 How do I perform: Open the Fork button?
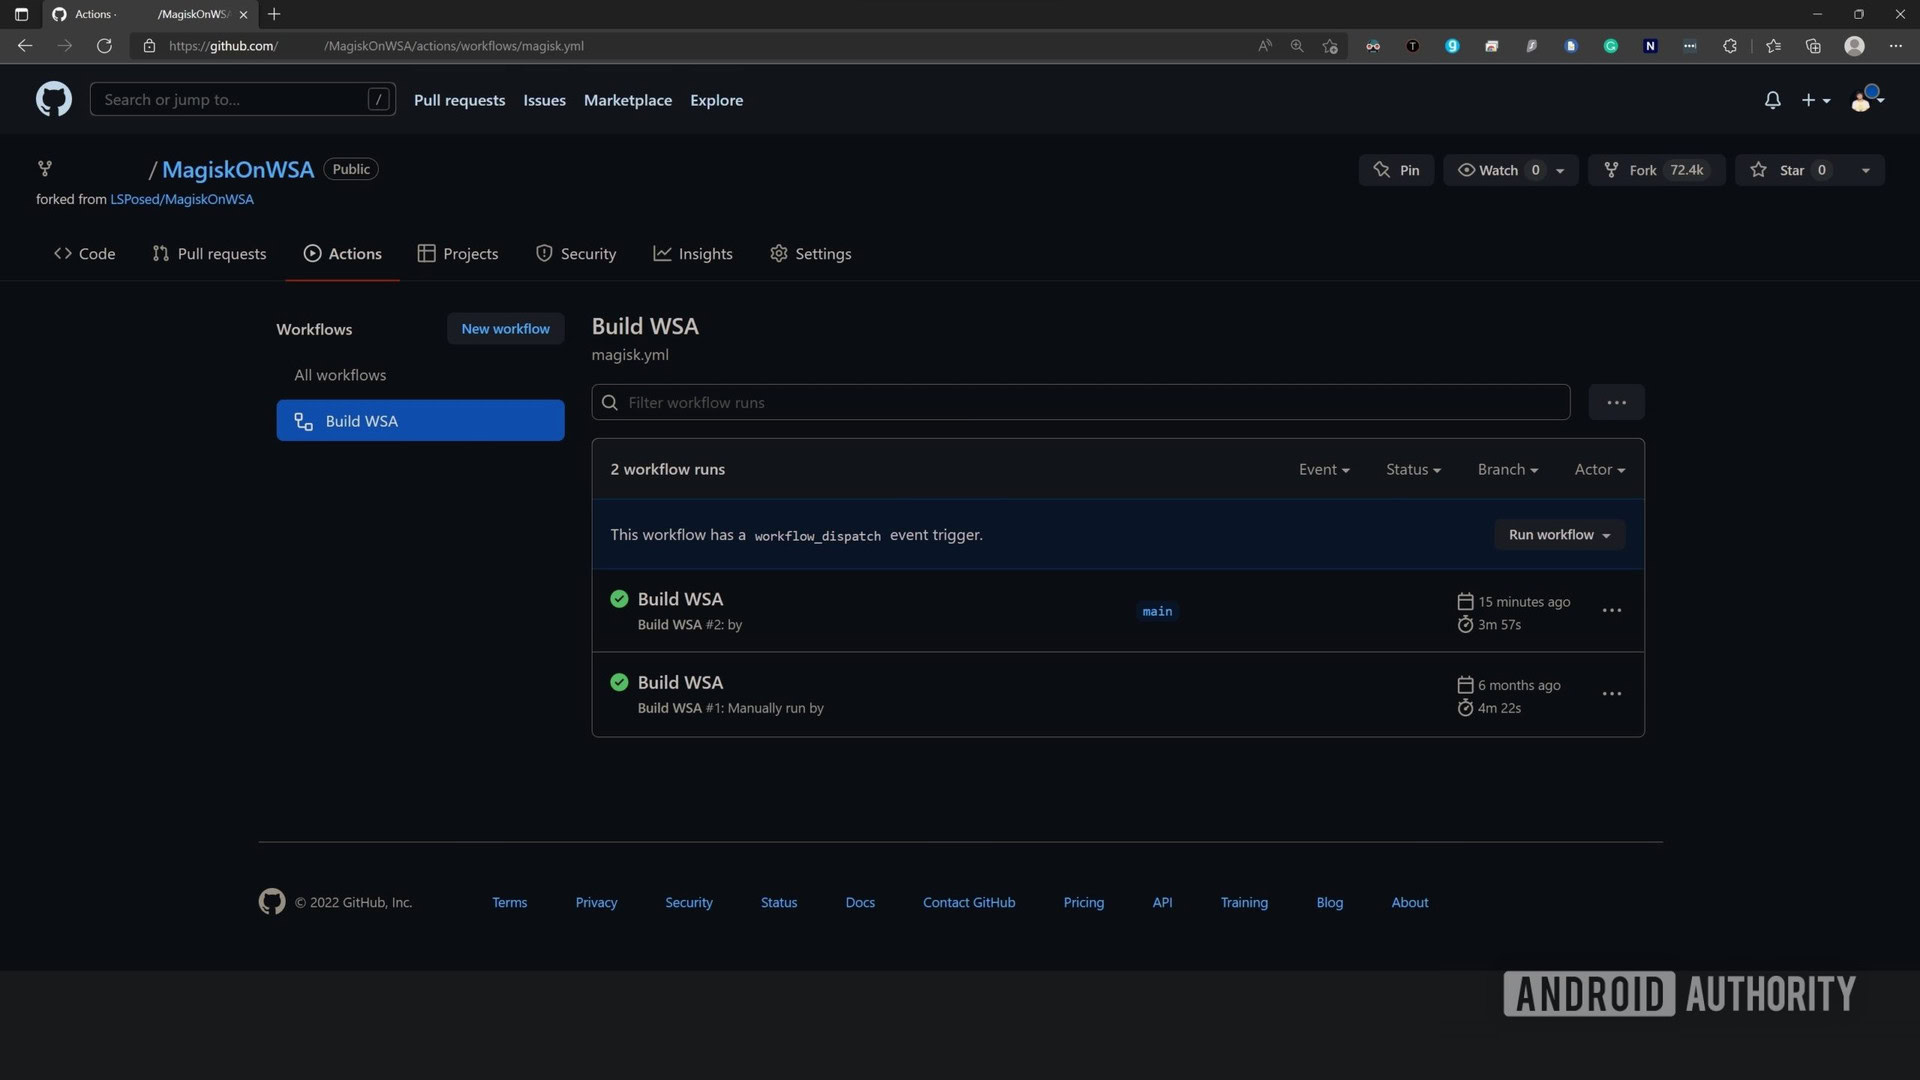pos(1641,170)
